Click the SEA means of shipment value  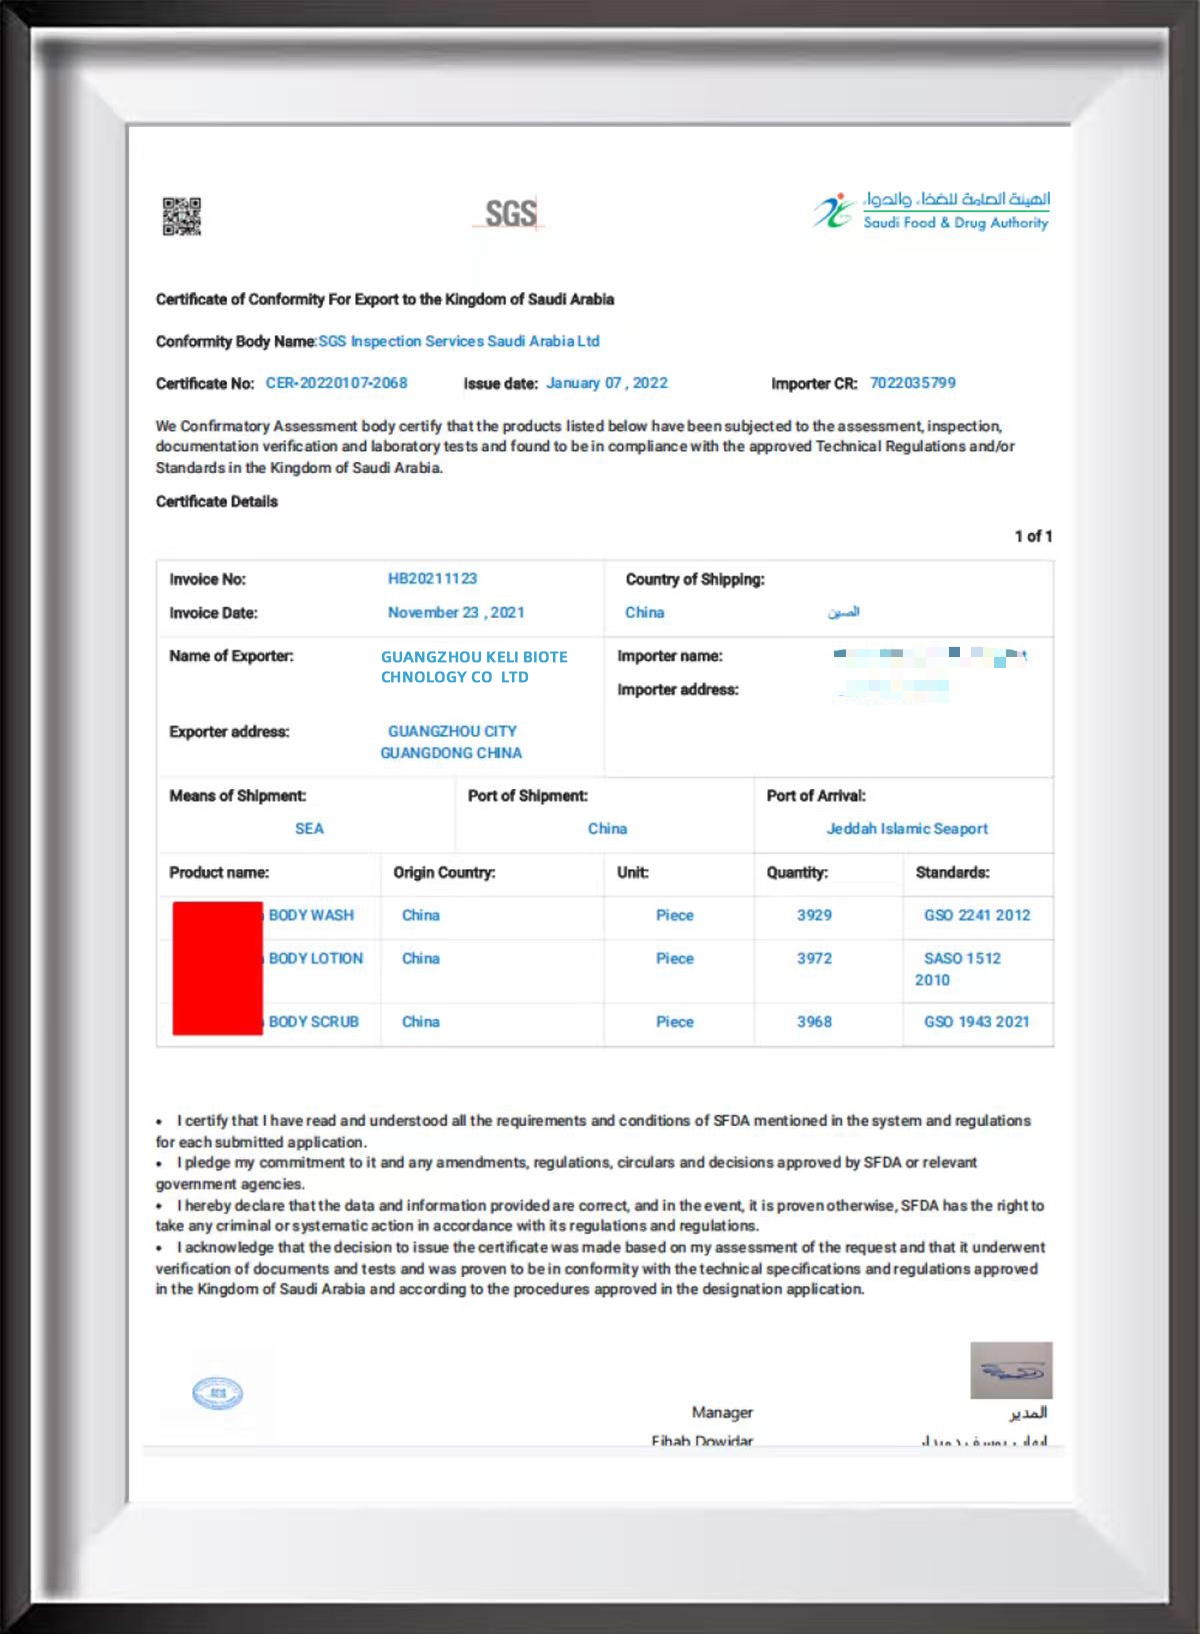309,829
